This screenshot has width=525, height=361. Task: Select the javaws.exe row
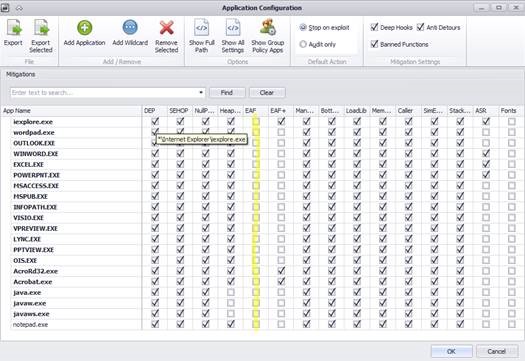pyautogui.click(x=267, y=314)
